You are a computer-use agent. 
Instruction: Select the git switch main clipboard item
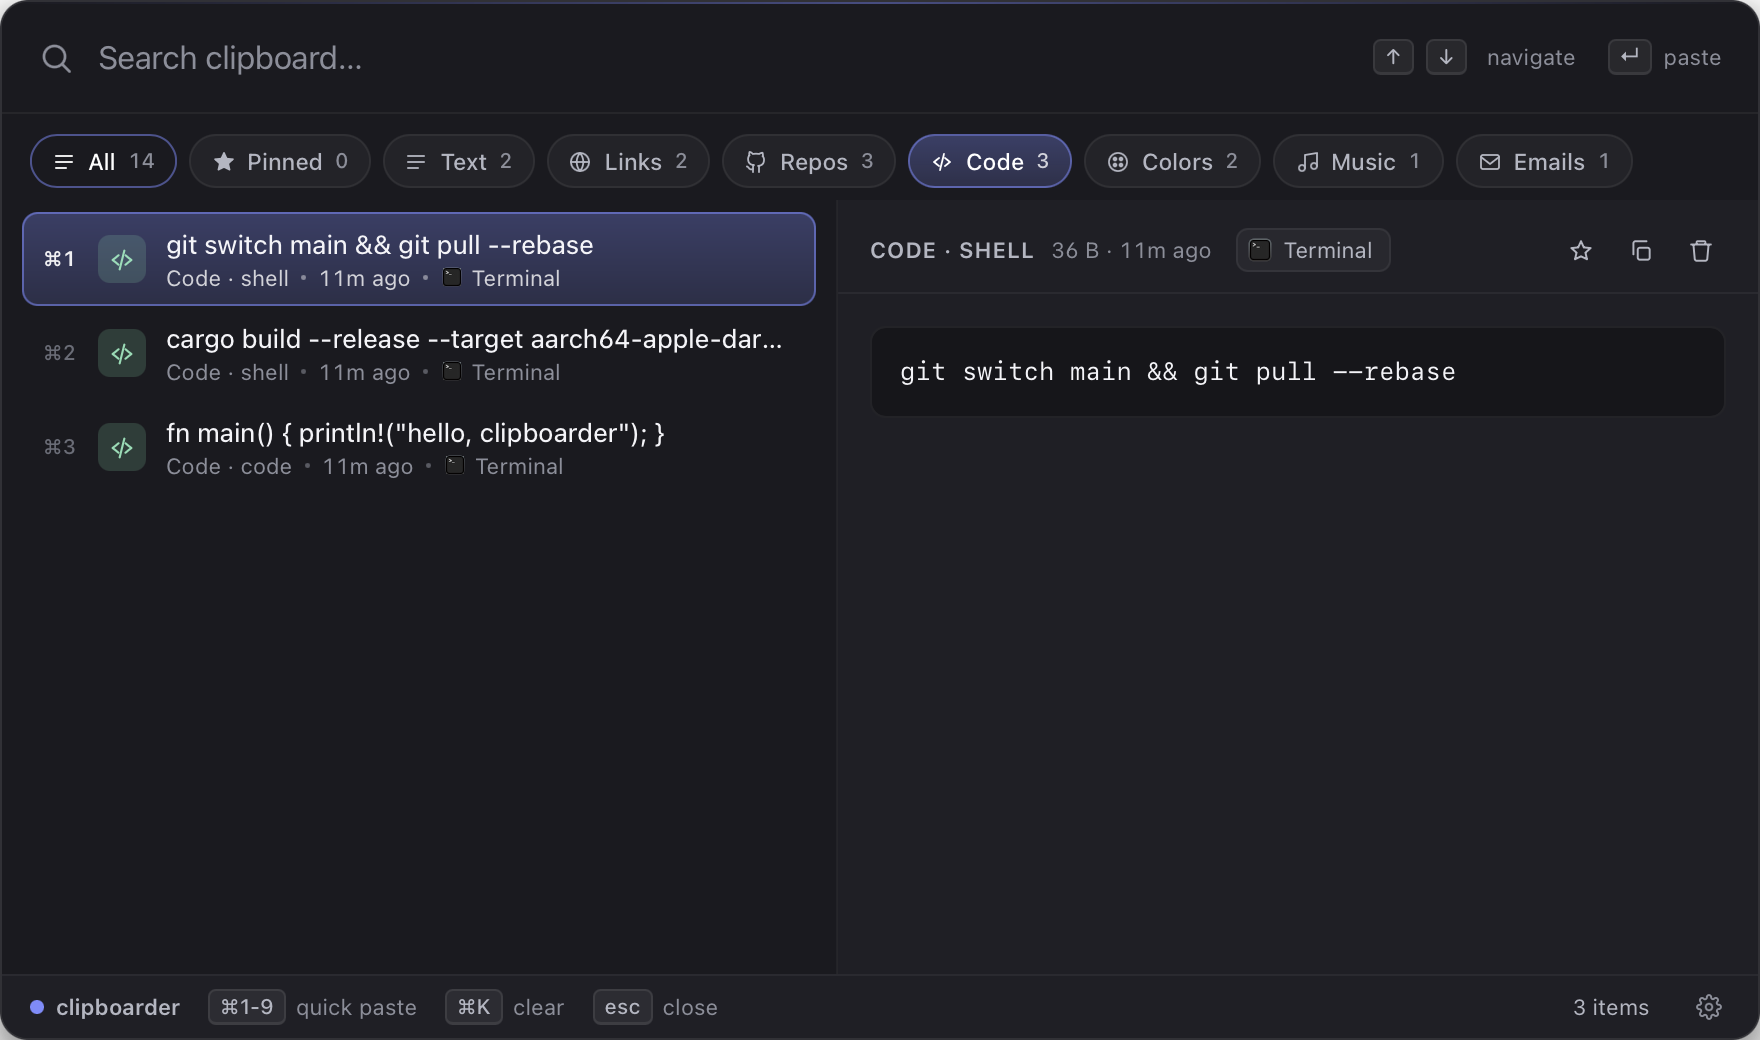point(419,259)
